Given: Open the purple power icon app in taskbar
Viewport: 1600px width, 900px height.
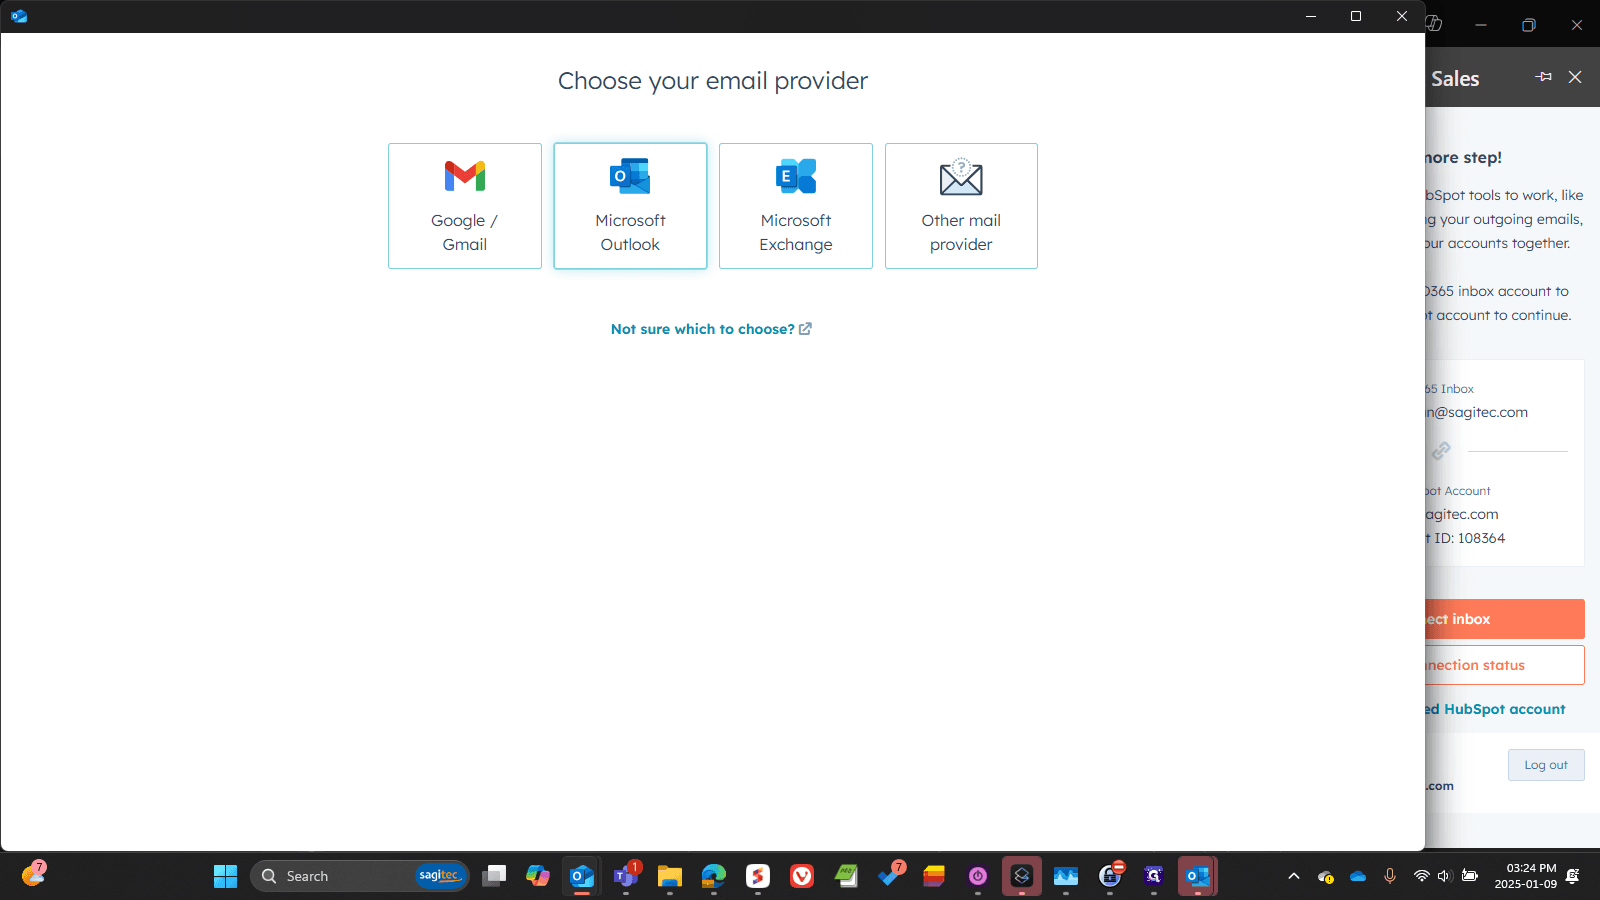Looking at the screenshot, I should tap(978, 876).
